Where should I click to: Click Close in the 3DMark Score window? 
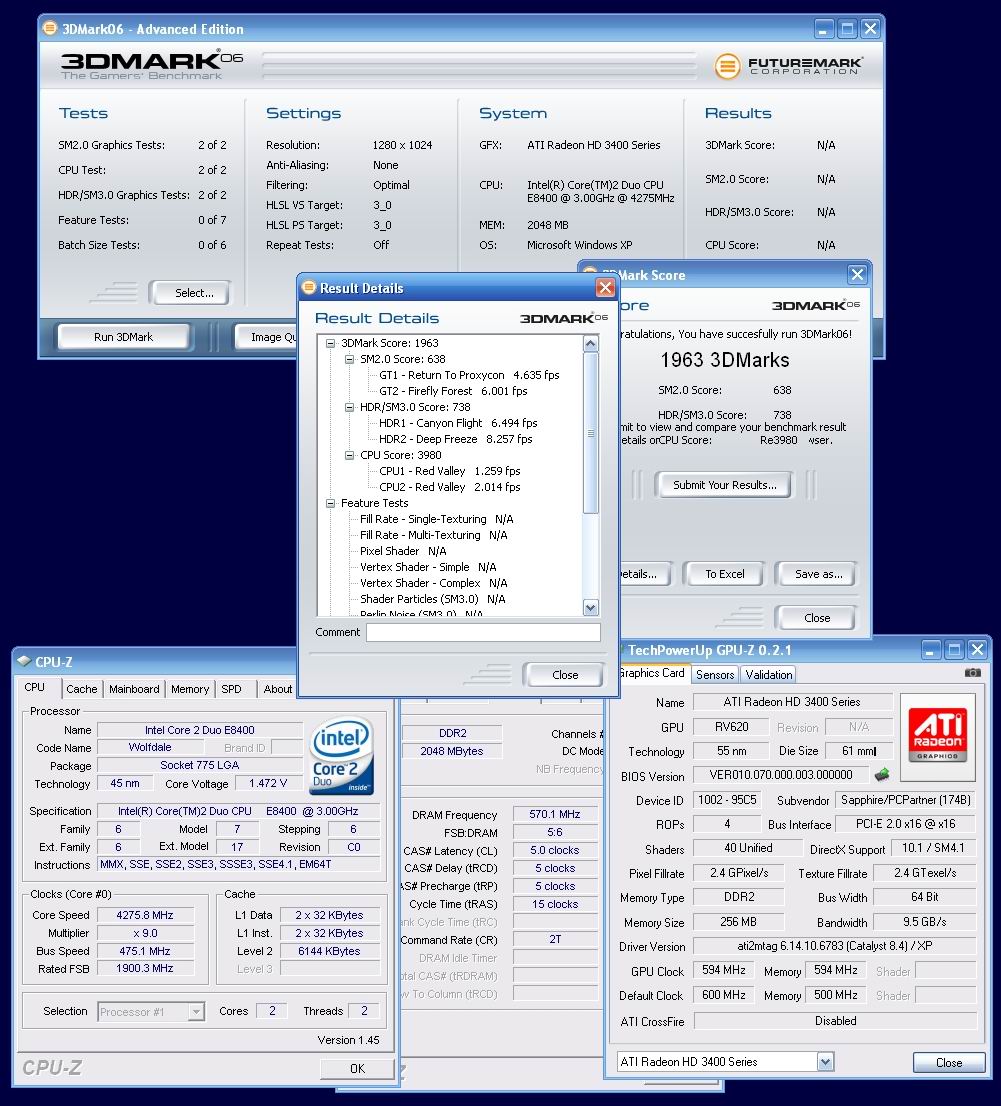click(x=817, y=618)
